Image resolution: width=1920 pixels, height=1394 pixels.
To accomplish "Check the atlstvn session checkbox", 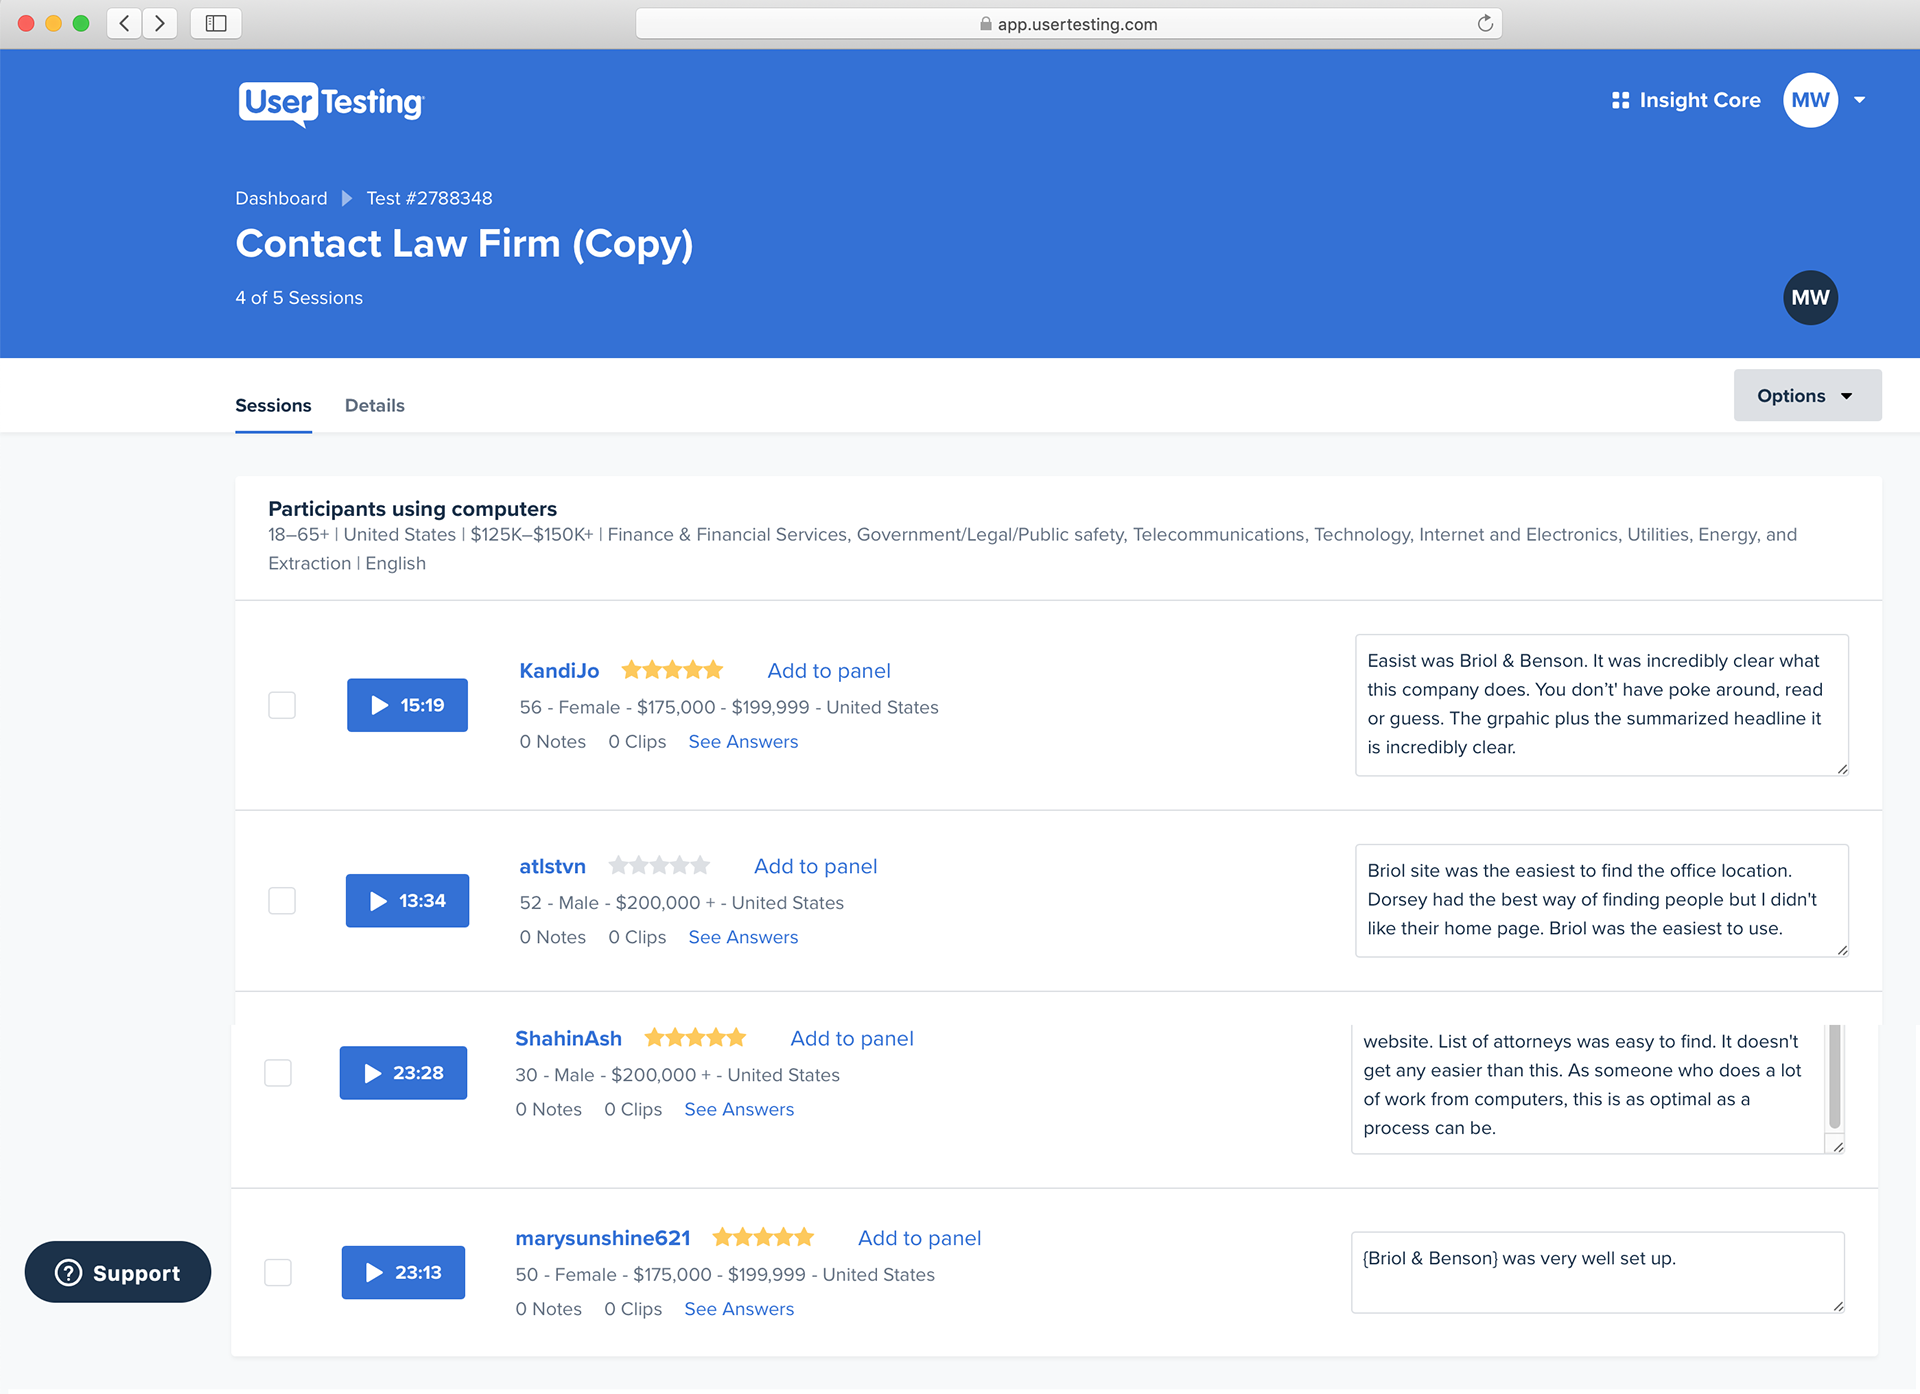I will [282, 901].
